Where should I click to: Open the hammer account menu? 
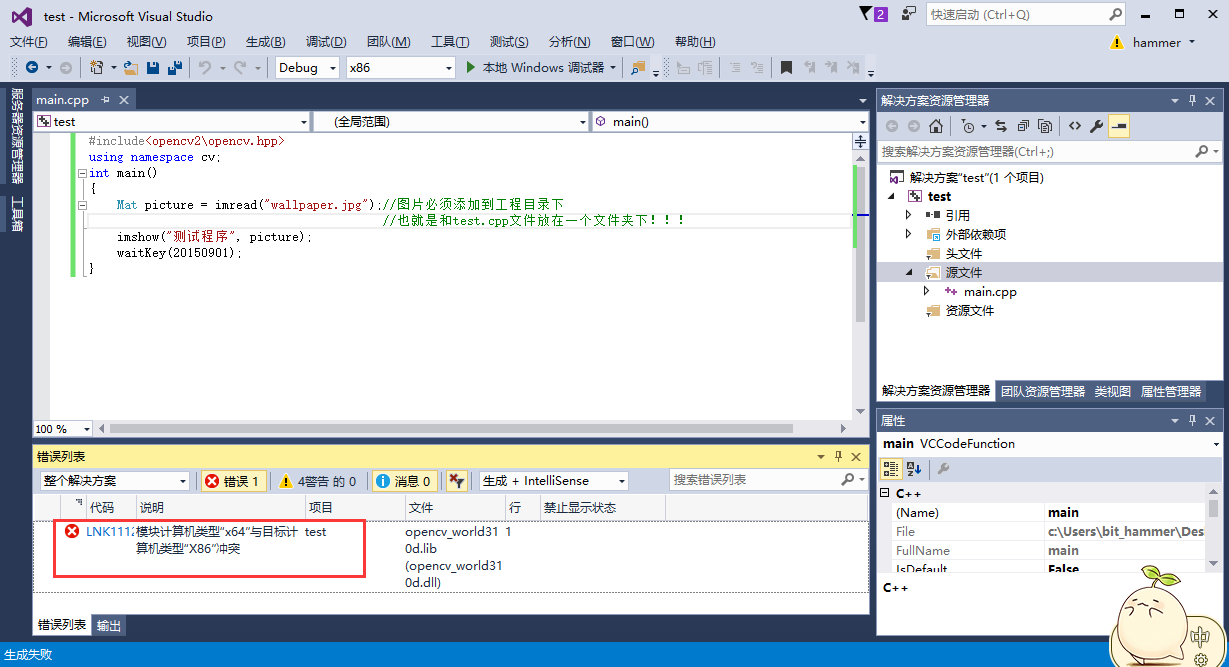coord(1163,43)
